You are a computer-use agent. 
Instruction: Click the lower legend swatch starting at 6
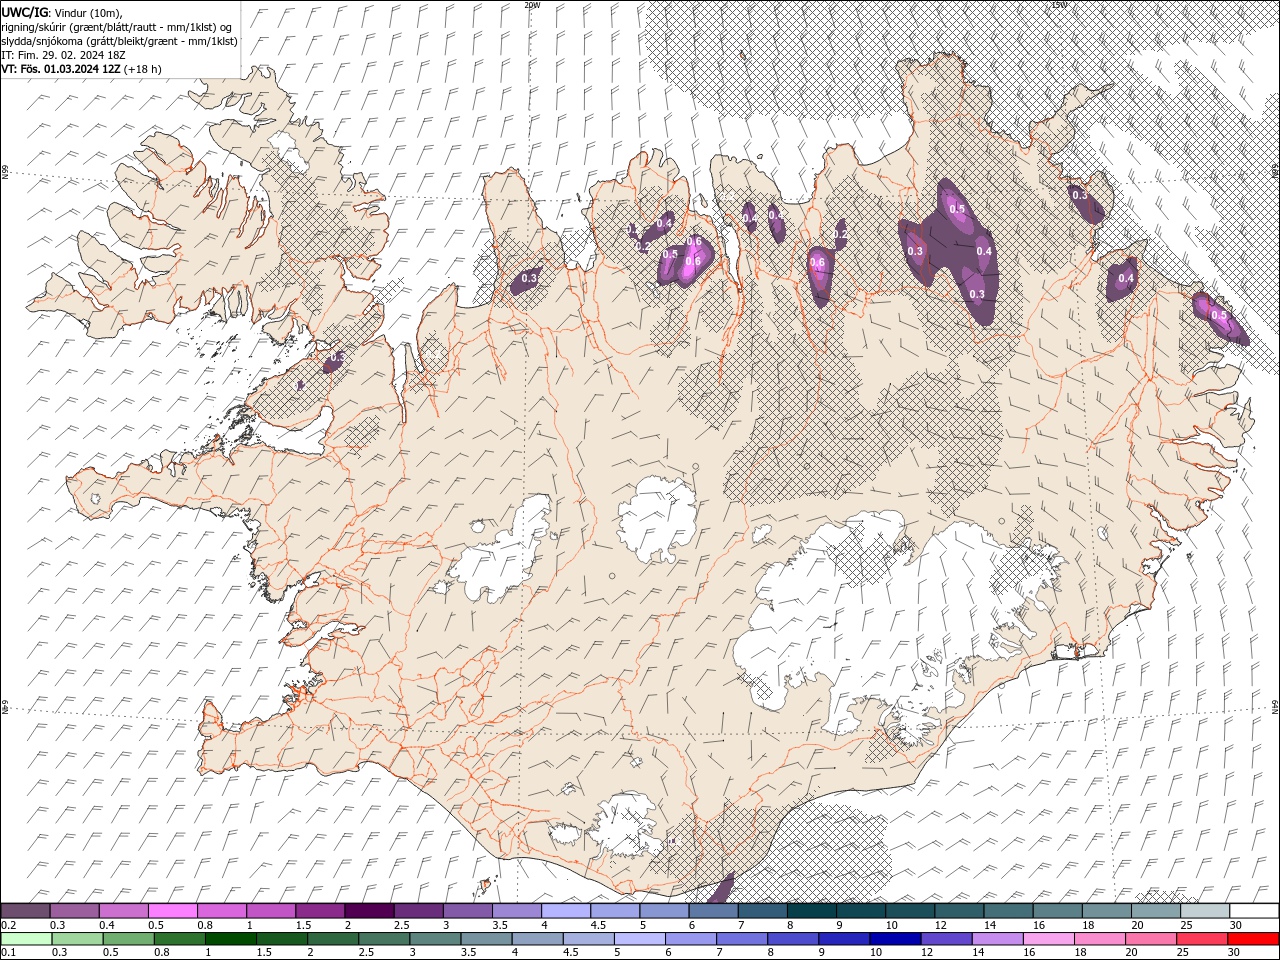690,938
